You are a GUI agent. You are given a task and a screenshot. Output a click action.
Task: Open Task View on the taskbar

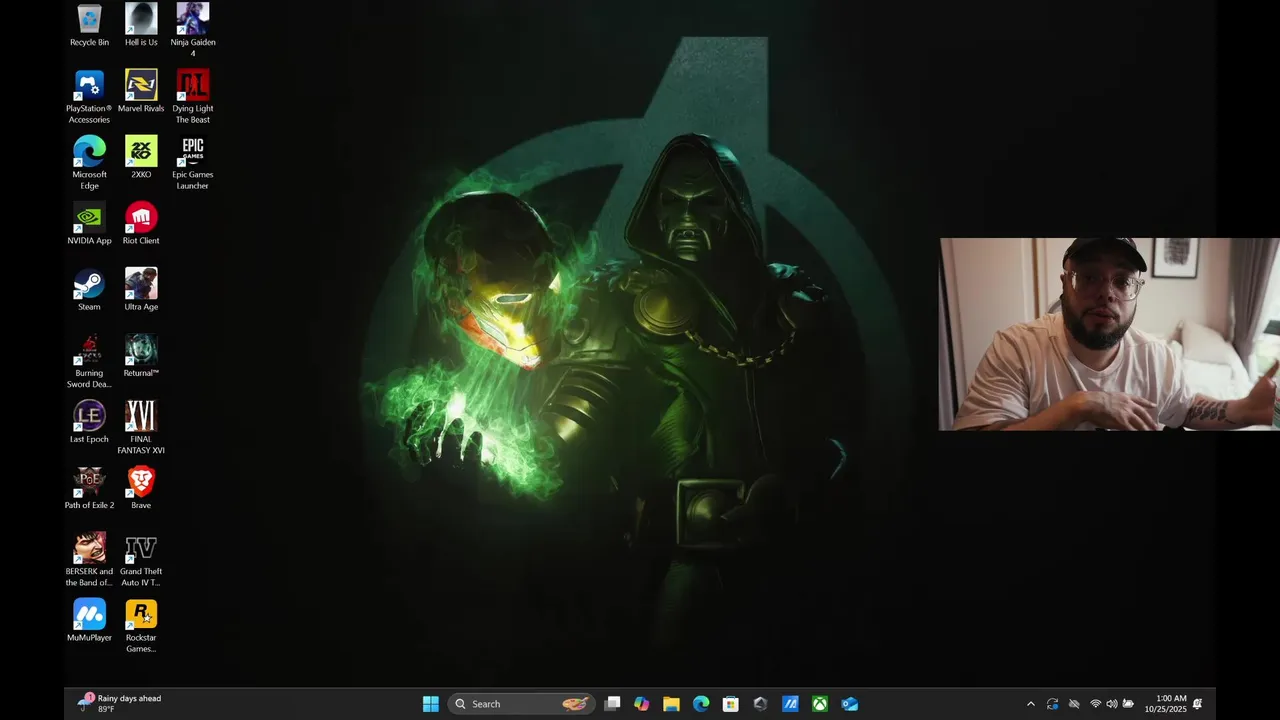point(612,704)
